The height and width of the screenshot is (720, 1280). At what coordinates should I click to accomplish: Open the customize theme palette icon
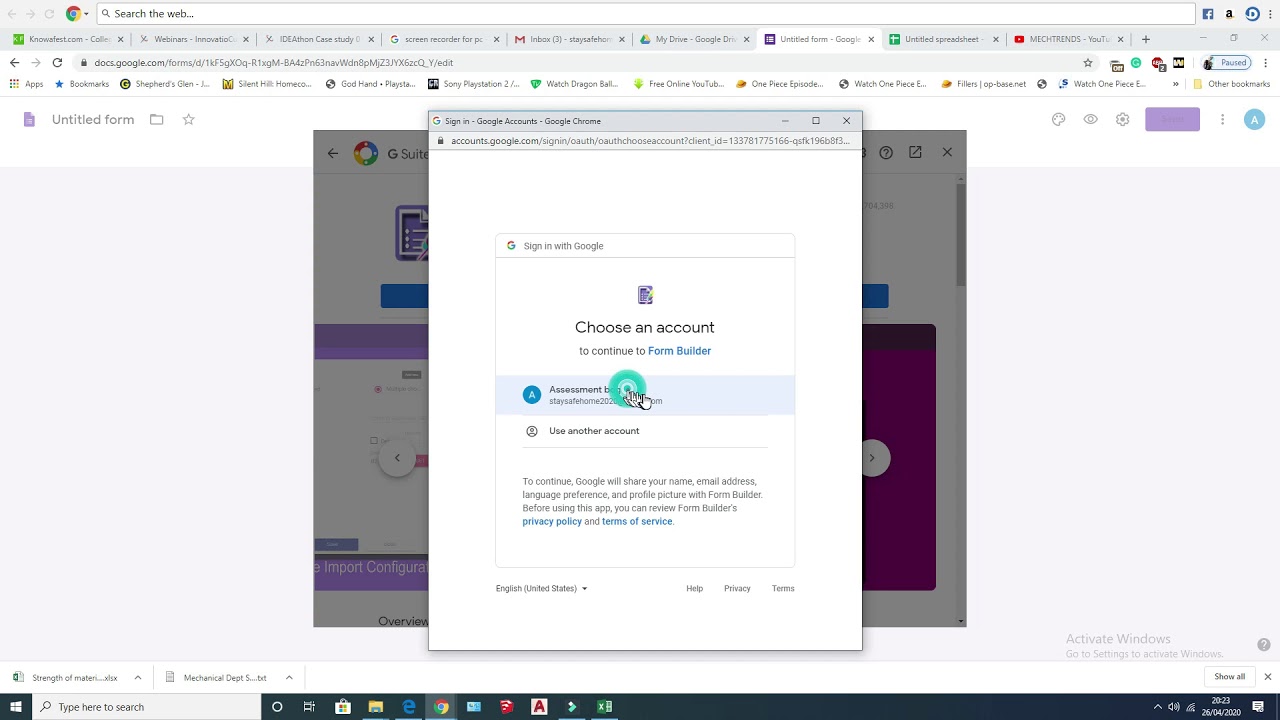pyautogui.click(x=1058, y=120)
